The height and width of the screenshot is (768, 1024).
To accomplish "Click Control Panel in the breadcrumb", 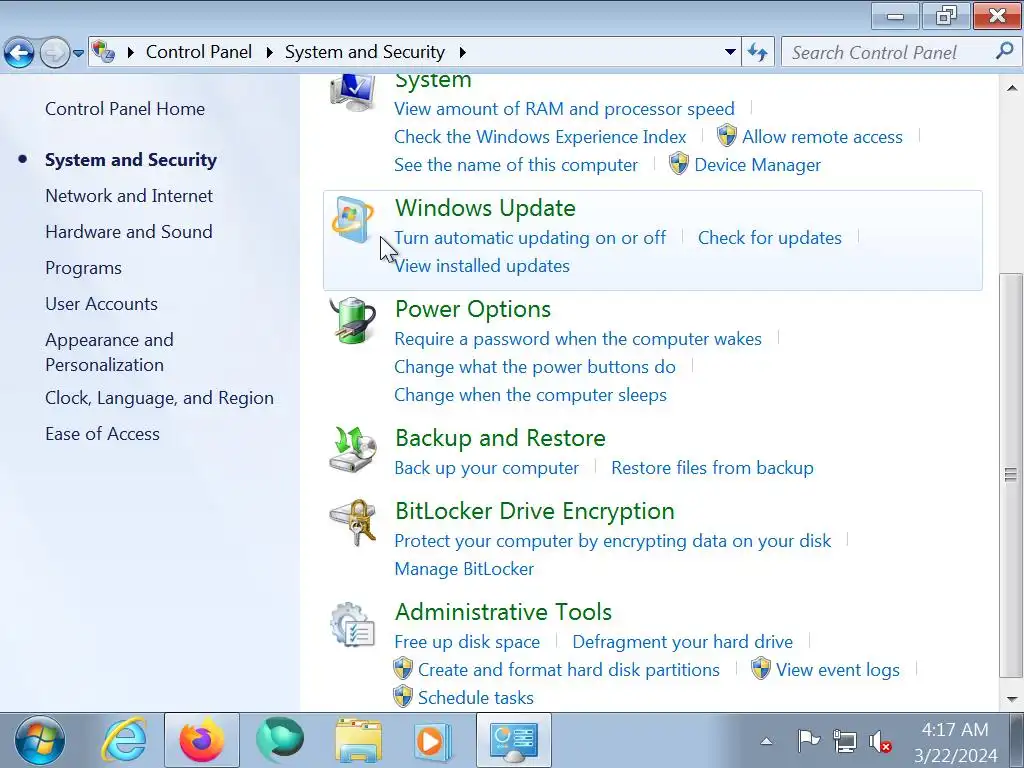I will click(x=199, y=52).
